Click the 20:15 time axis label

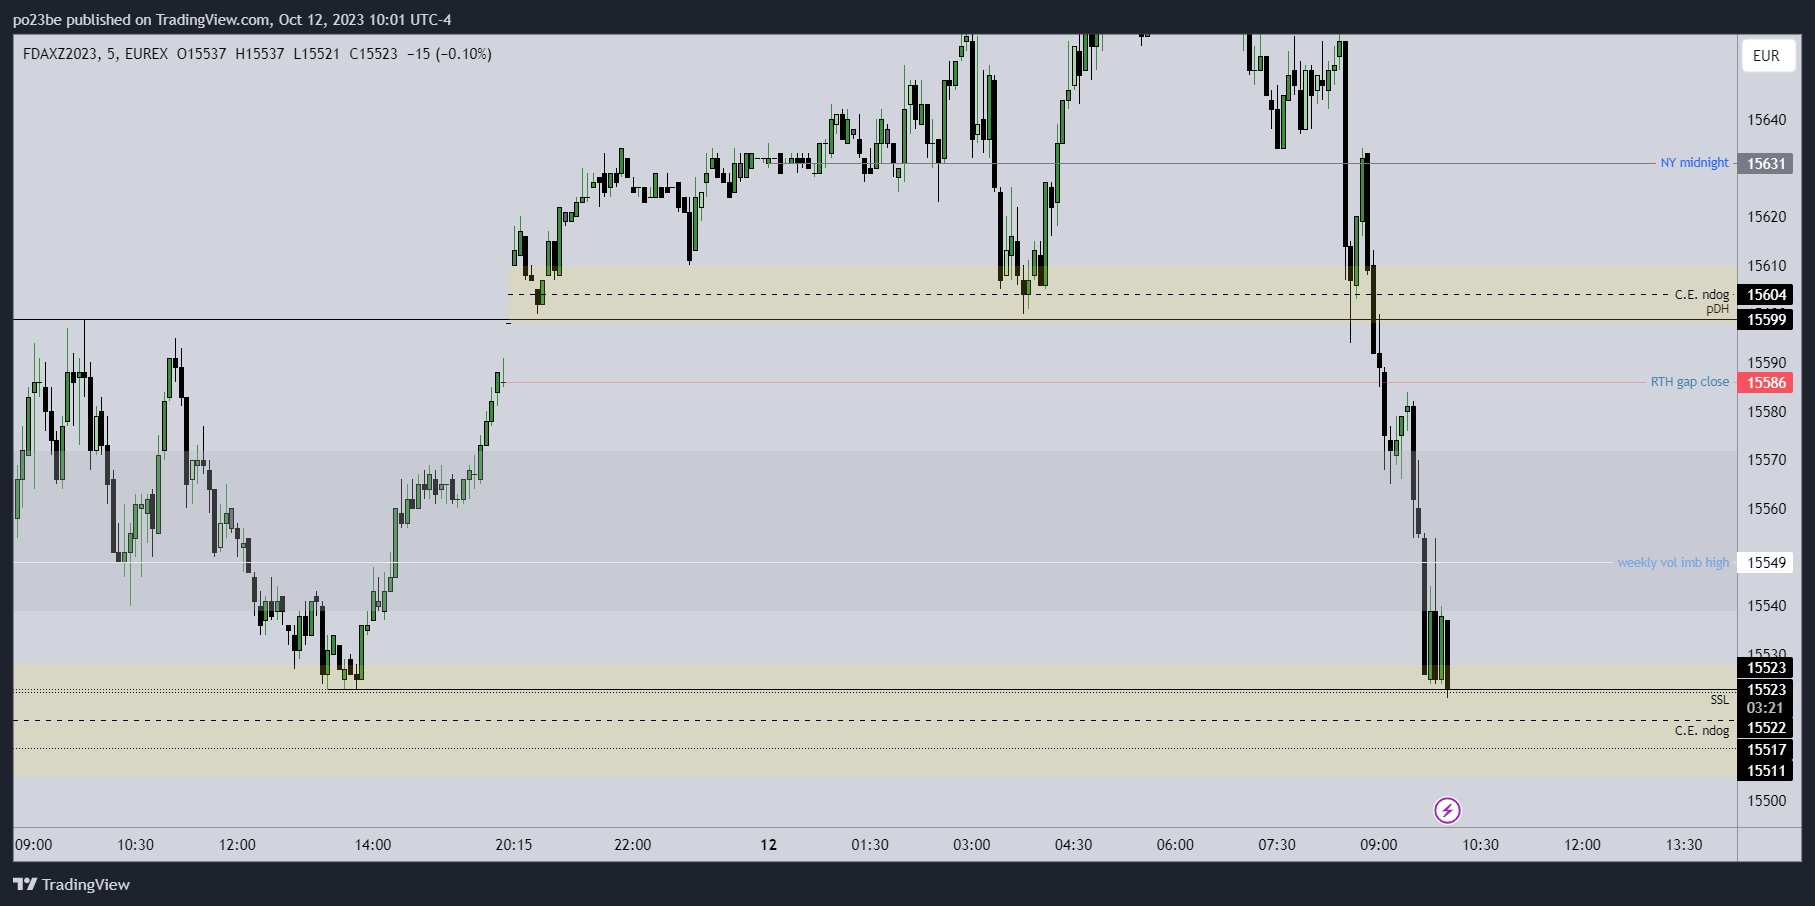click(514, 845)
